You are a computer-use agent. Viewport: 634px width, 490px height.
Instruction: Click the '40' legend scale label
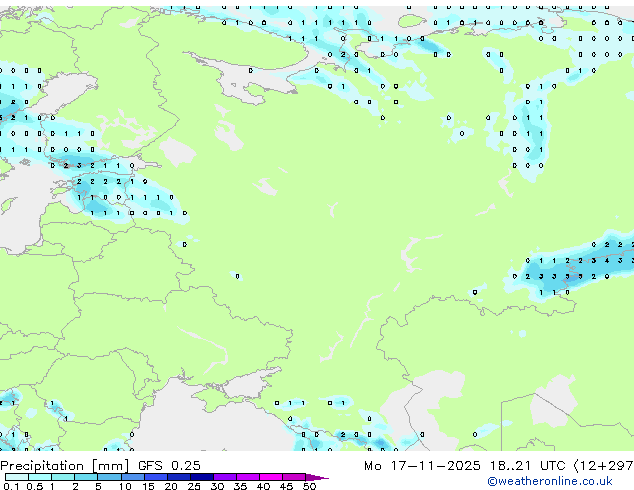click(263, 486)
